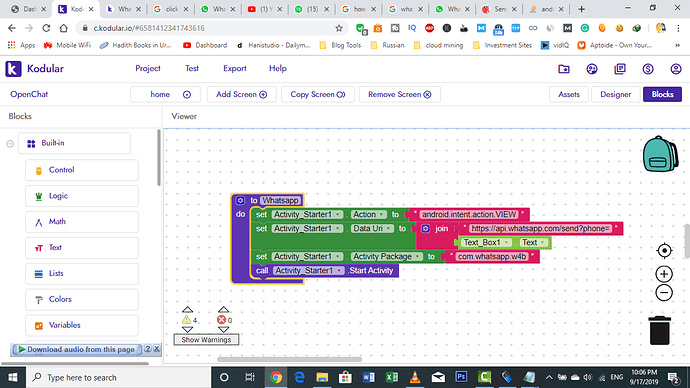Click the blocks panel vertical scrollbar
This screenshot has height=388, width=690.
click(159, 157)
